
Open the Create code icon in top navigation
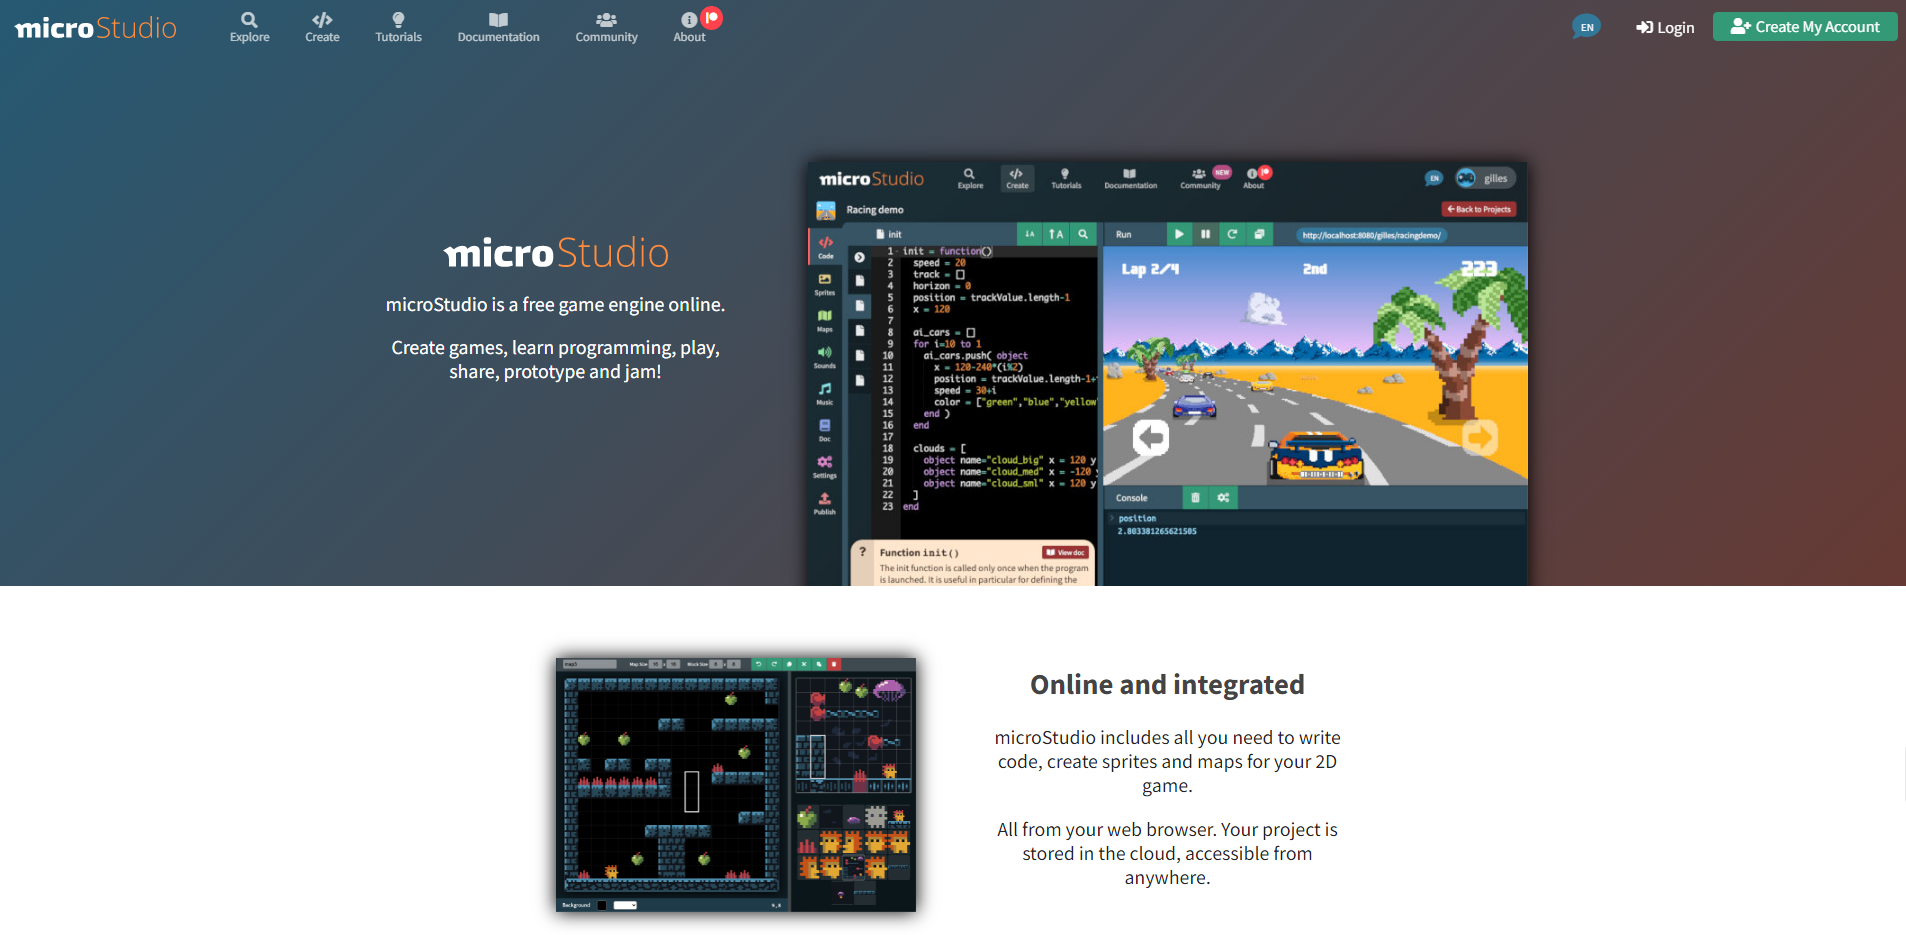click(x=322, y=20)
